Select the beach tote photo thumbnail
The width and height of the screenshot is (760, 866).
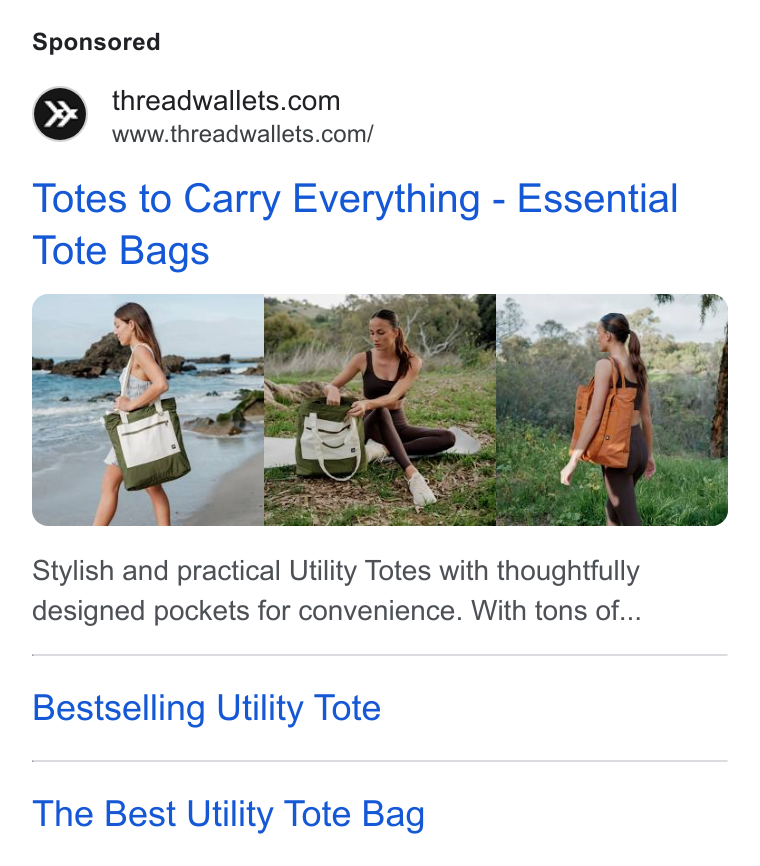[148, 410]
